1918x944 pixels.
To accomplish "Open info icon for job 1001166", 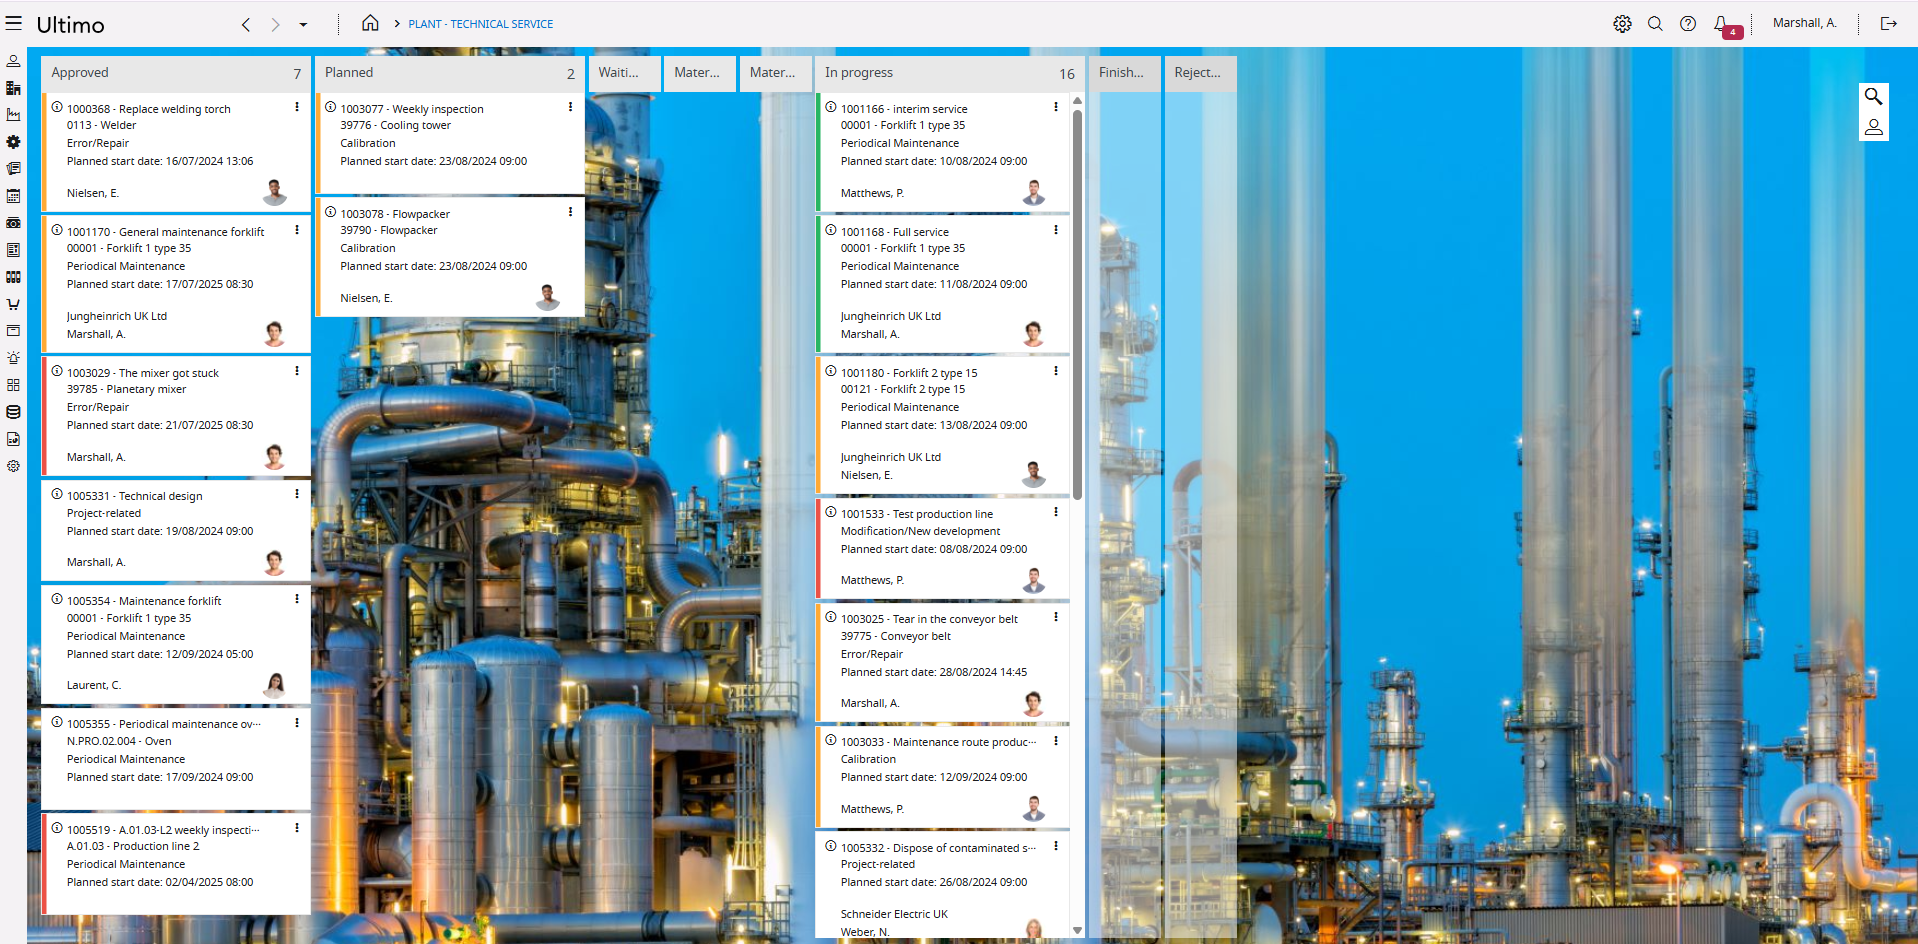I will pyautogui.click(x=831, y=107).
